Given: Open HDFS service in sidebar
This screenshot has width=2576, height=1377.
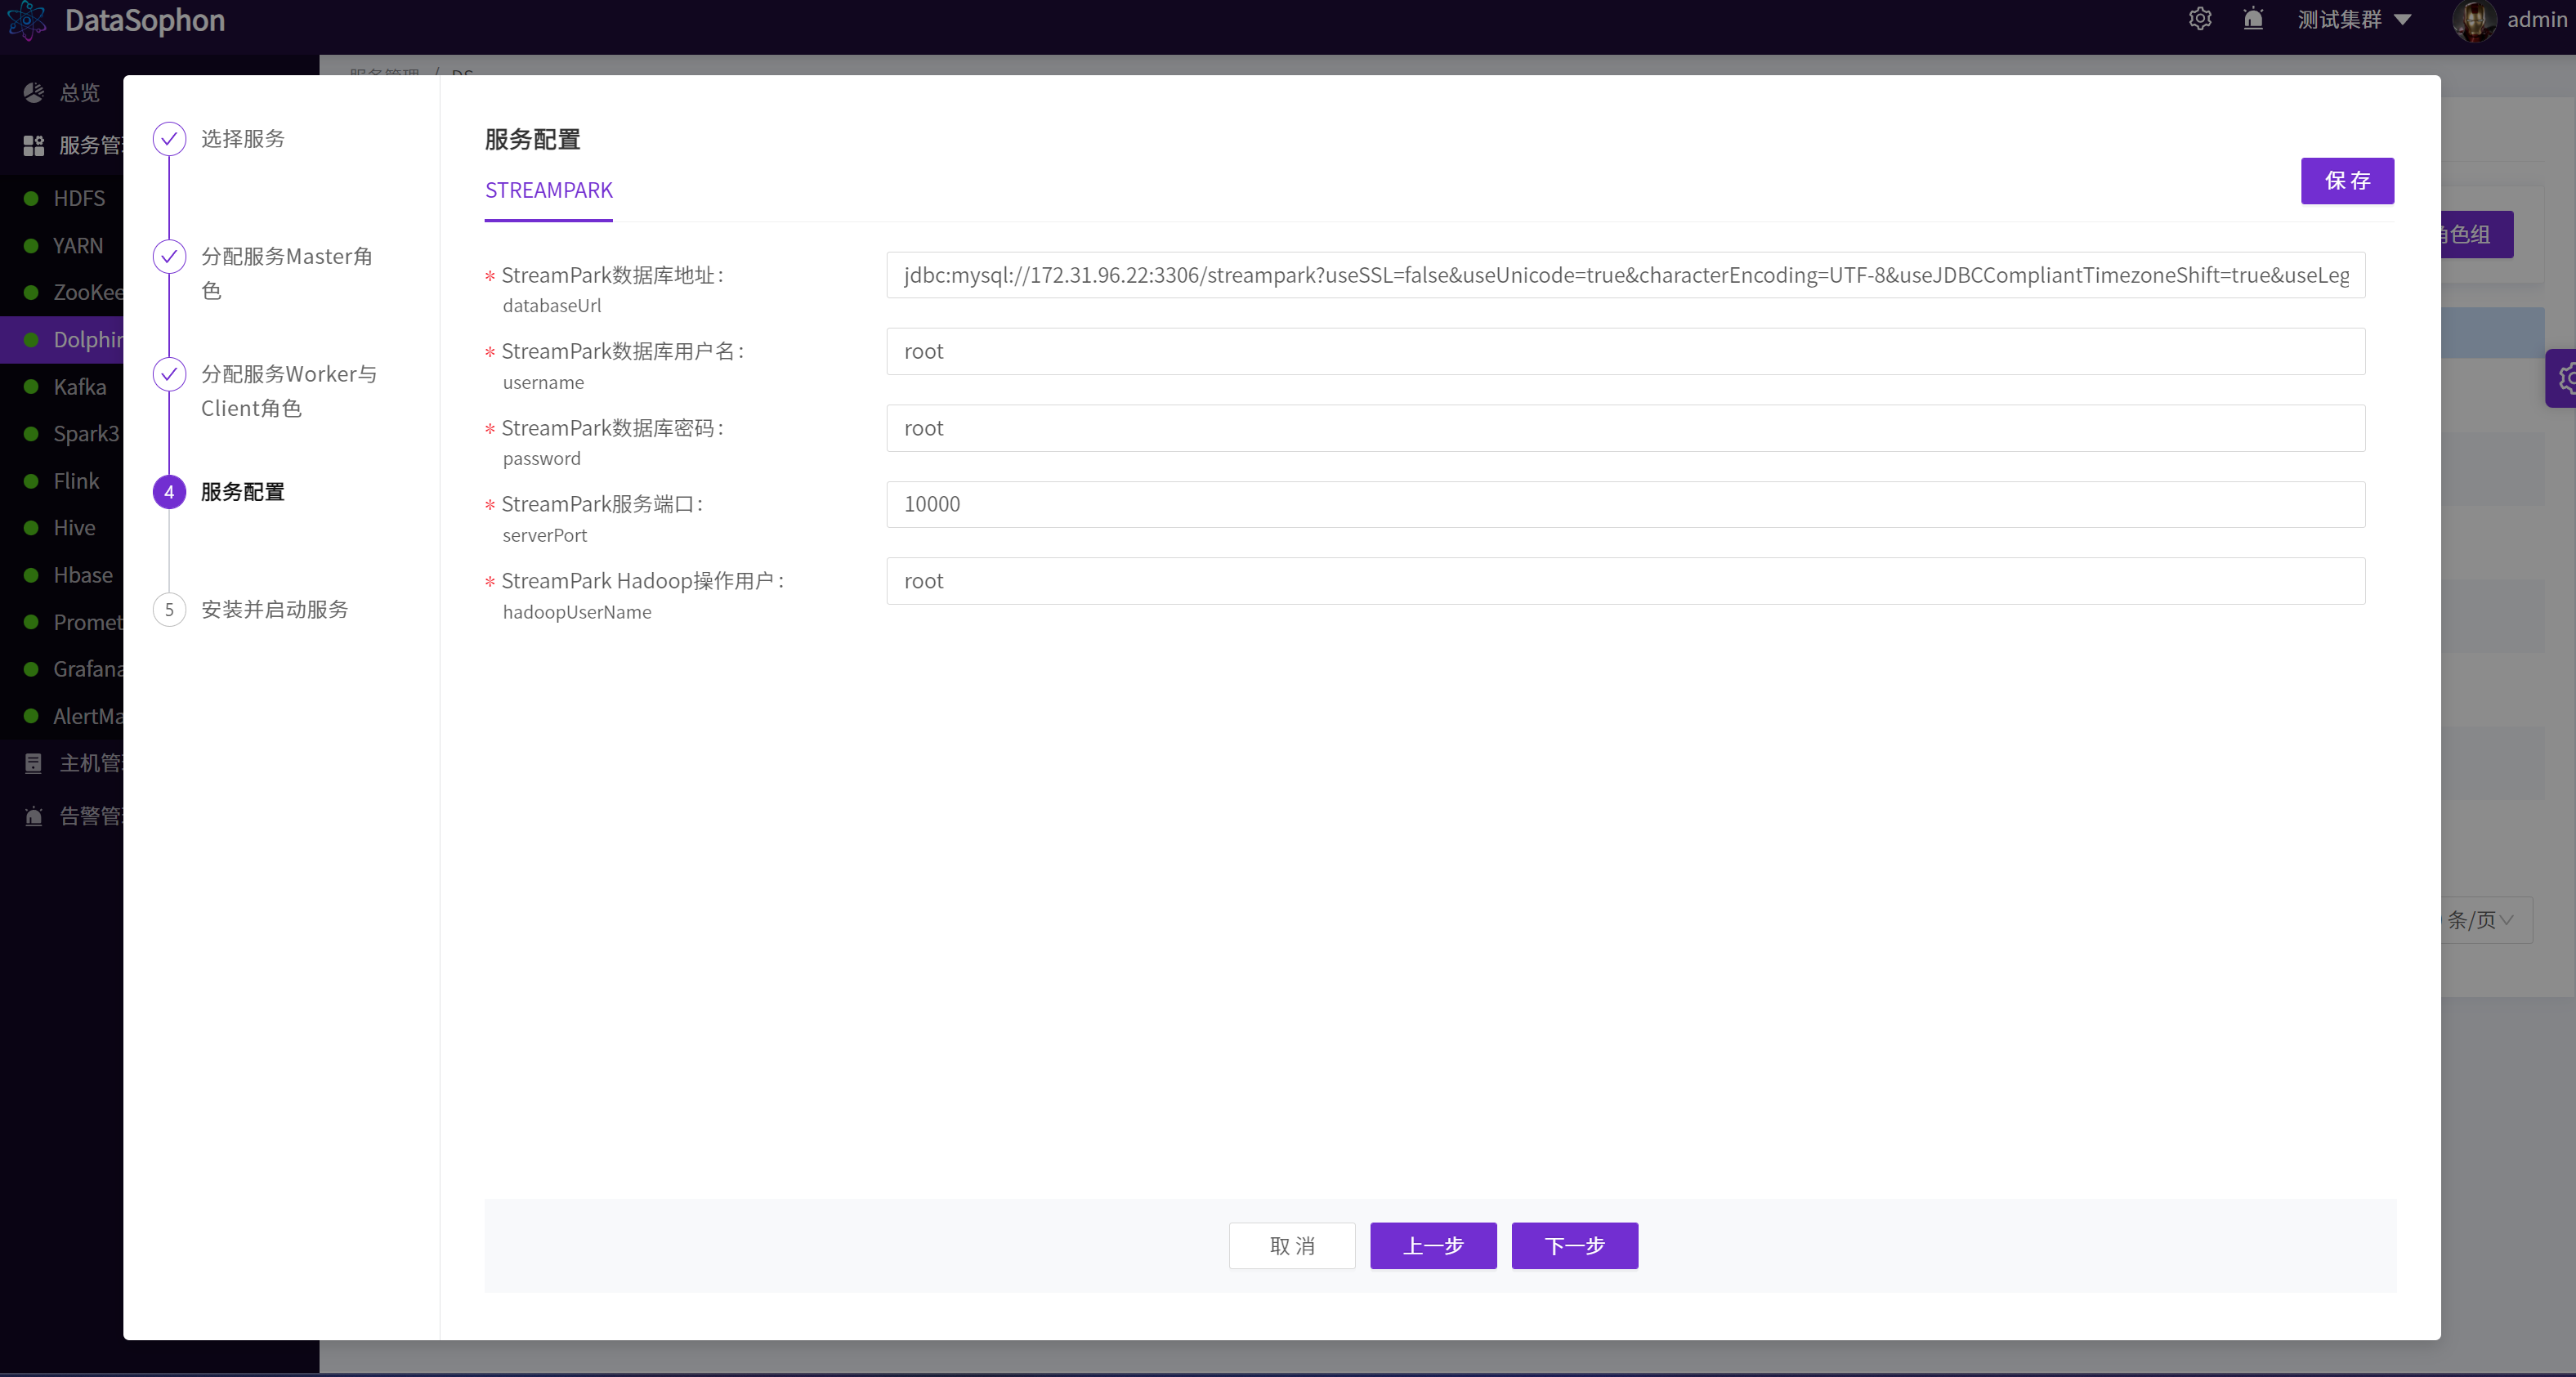Looking at the screenshot, I should 79,198.
